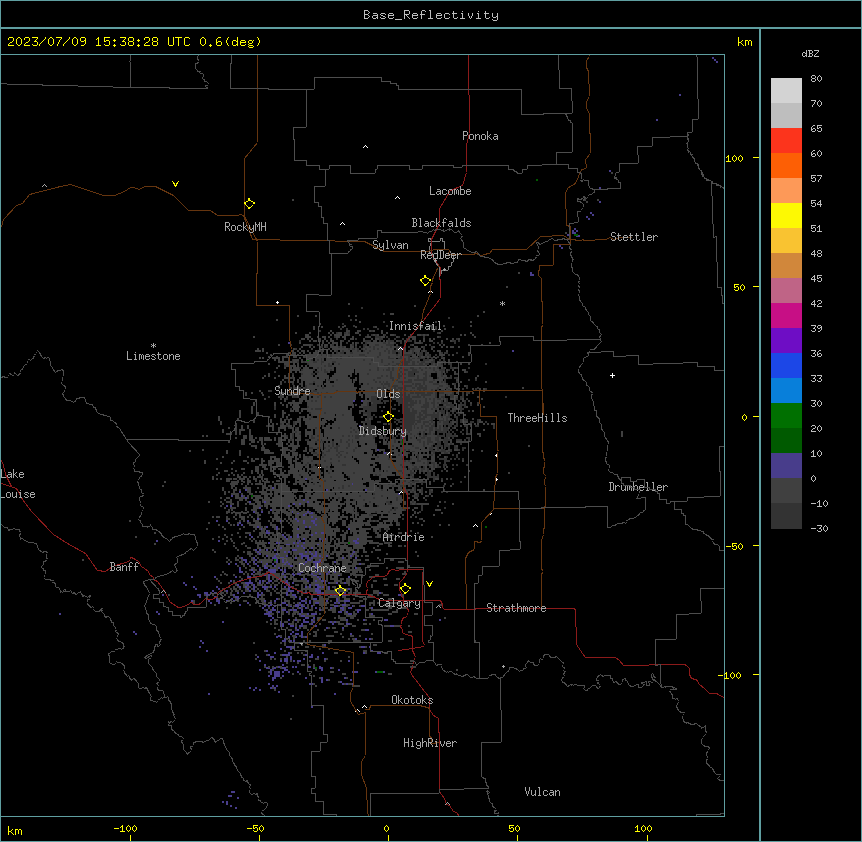Click the asterisk marker above Limestone
This screenshot has height=842, width=862.
[153, 346]
